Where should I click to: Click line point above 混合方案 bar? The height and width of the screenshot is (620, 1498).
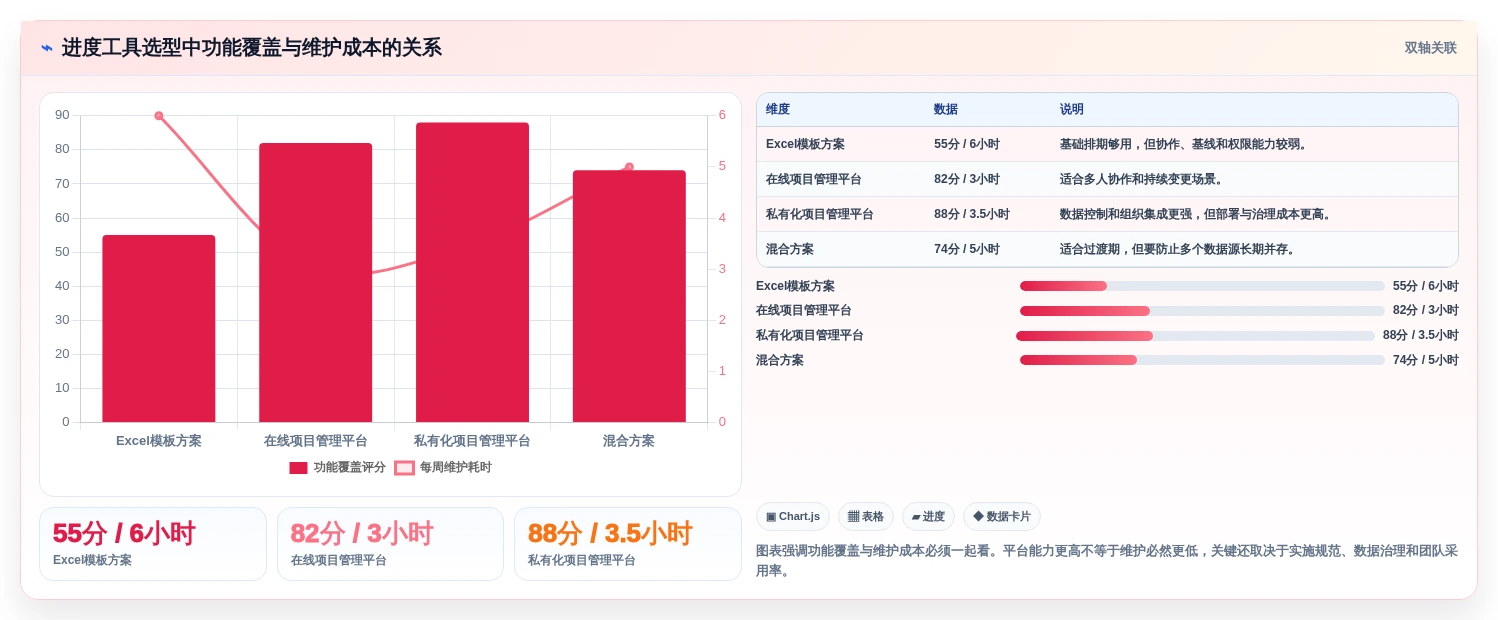(629, 167)
